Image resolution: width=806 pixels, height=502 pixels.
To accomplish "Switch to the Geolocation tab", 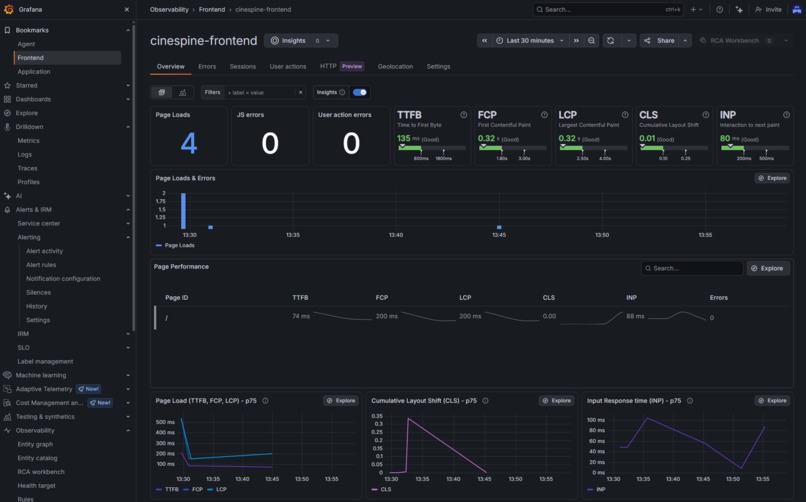I will tap(395, 66).
